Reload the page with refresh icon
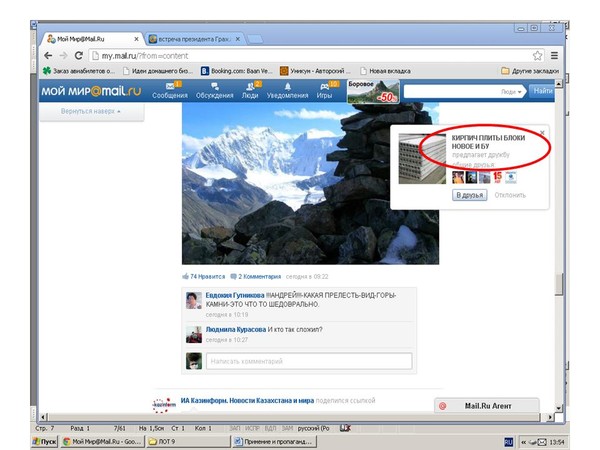 (79, 56)
